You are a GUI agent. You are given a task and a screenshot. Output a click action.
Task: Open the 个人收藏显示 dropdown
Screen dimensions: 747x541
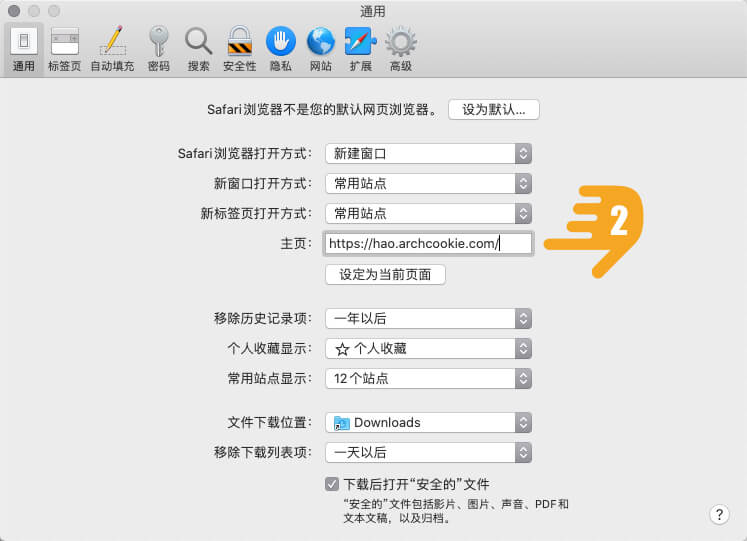(x=428, y=349)
